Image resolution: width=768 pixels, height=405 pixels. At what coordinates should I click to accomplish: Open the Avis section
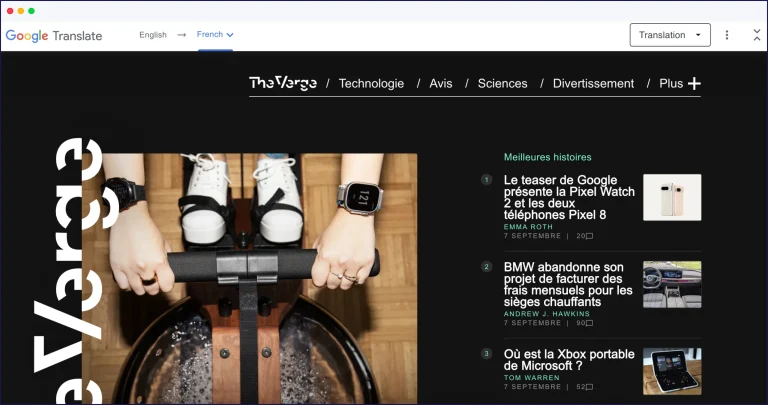(x=441, y=84)
